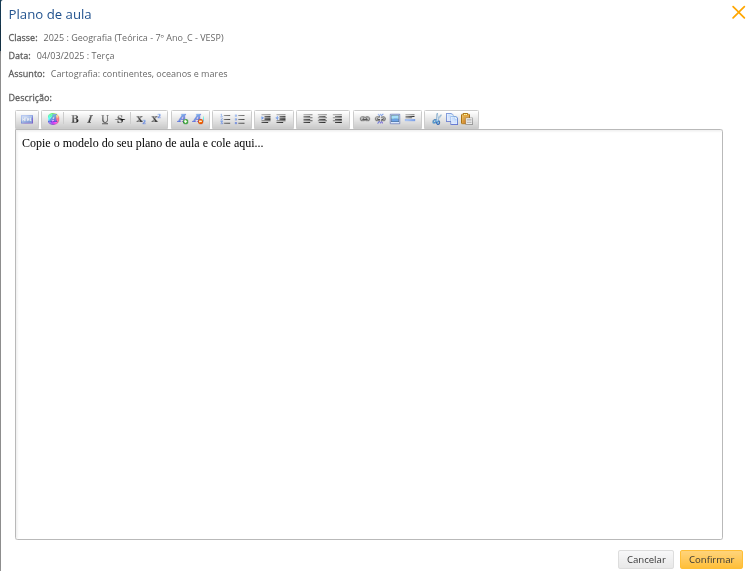Click the 'Data:' label

20,56
